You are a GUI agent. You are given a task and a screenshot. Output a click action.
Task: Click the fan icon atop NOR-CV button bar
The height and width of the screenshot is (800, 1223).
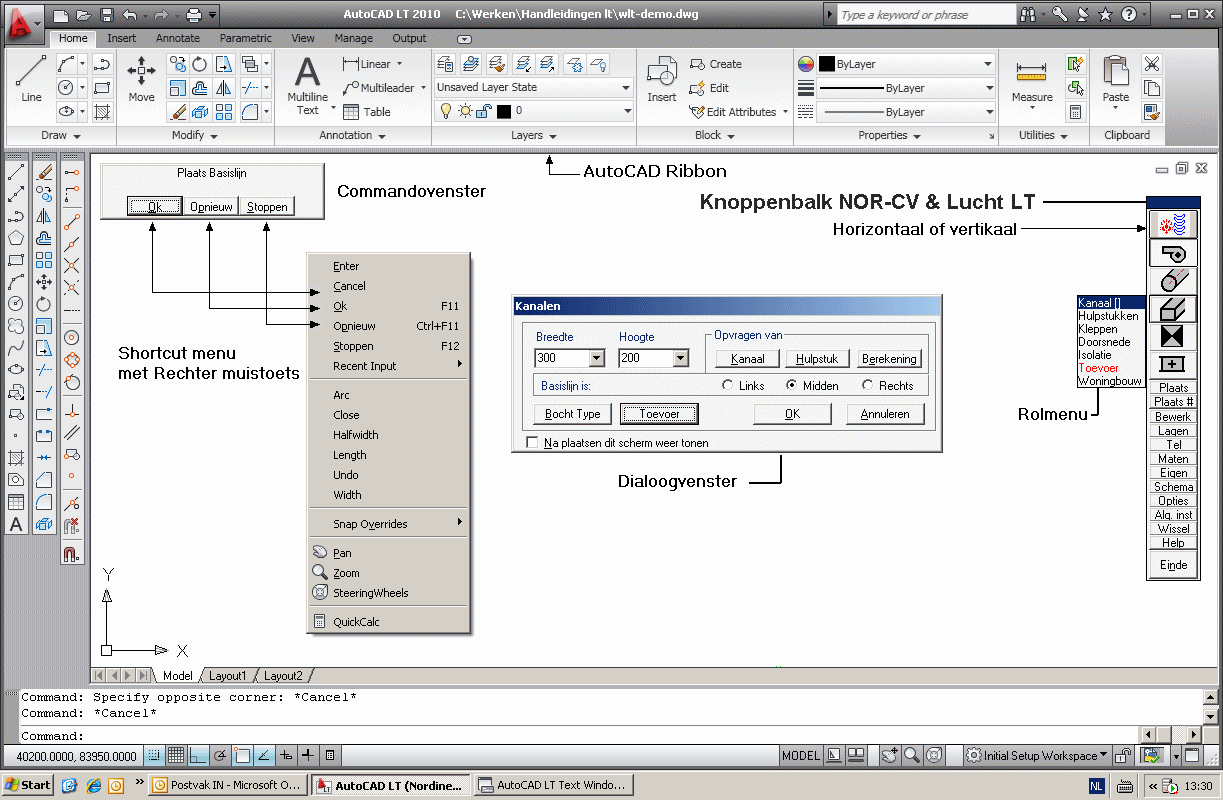tap(1171, 225)
